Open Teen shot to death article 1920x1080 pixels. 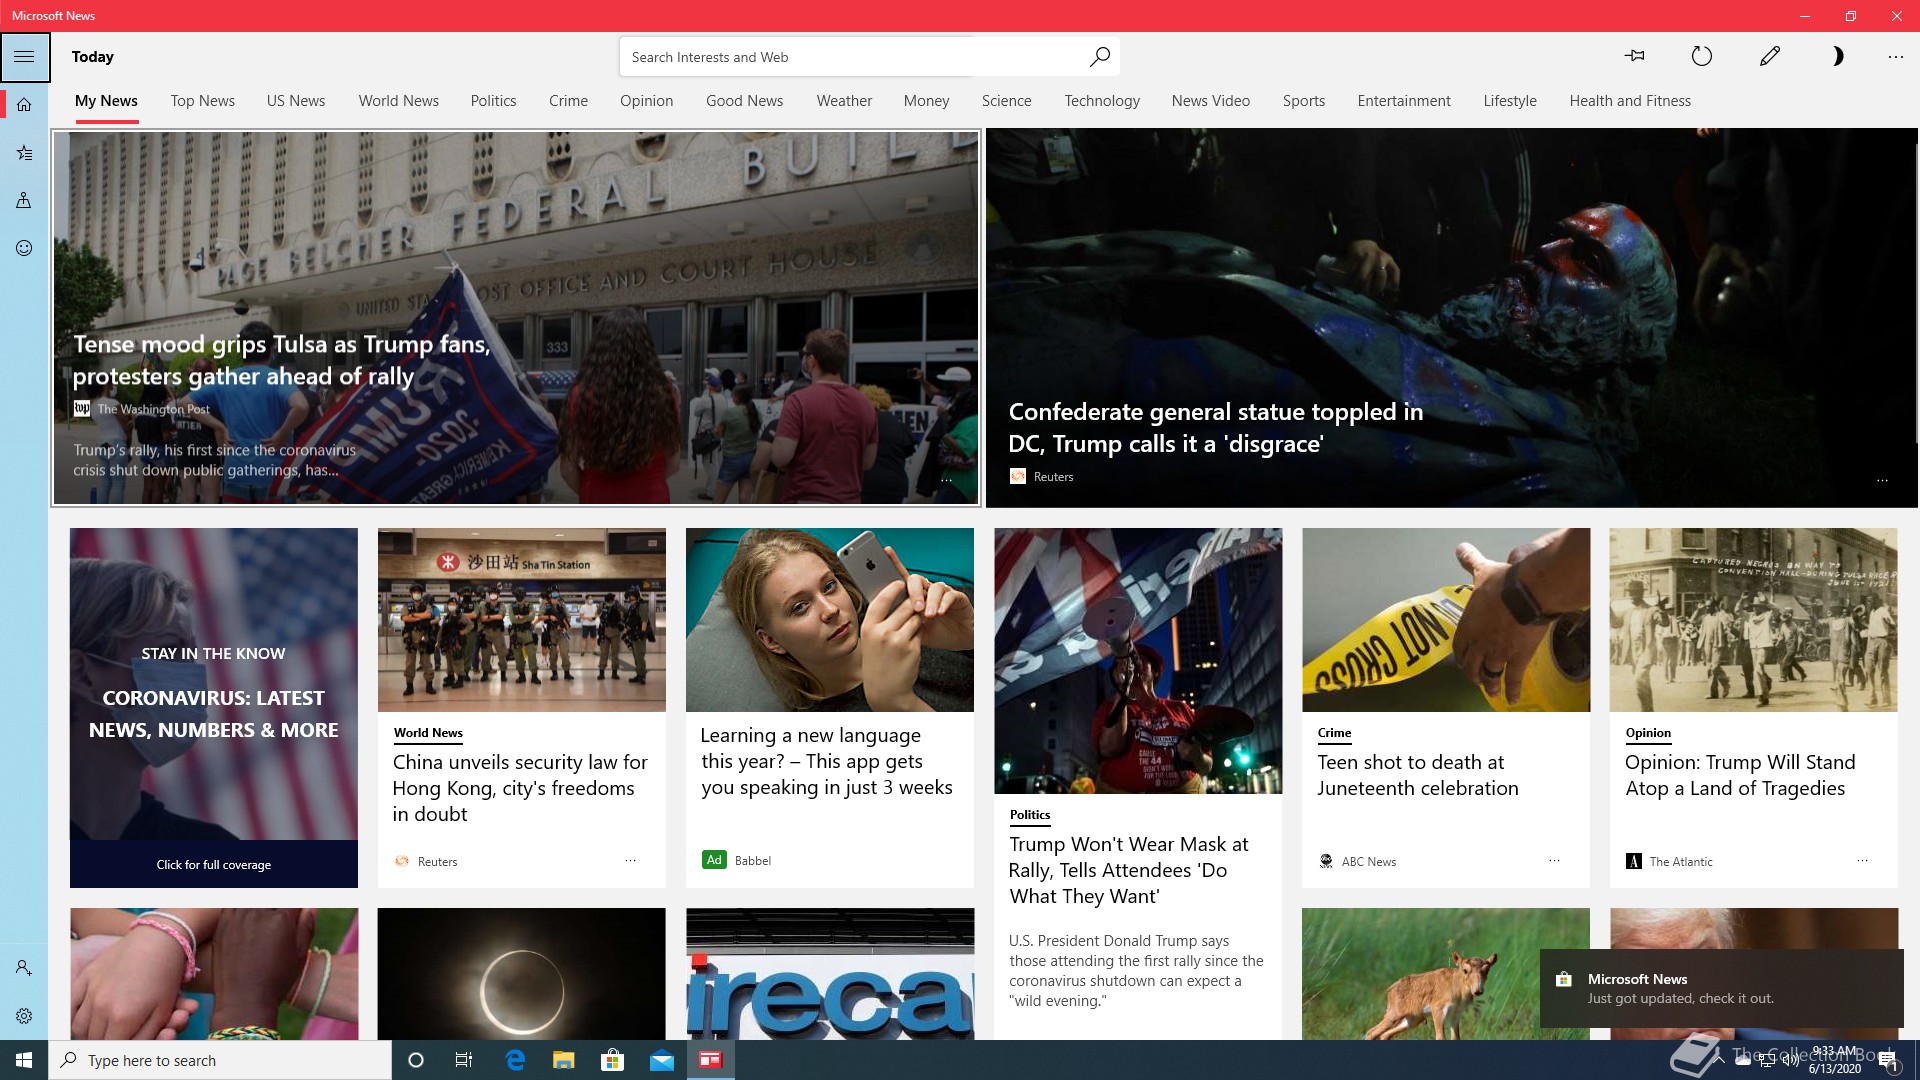[x=1417, y=775]
